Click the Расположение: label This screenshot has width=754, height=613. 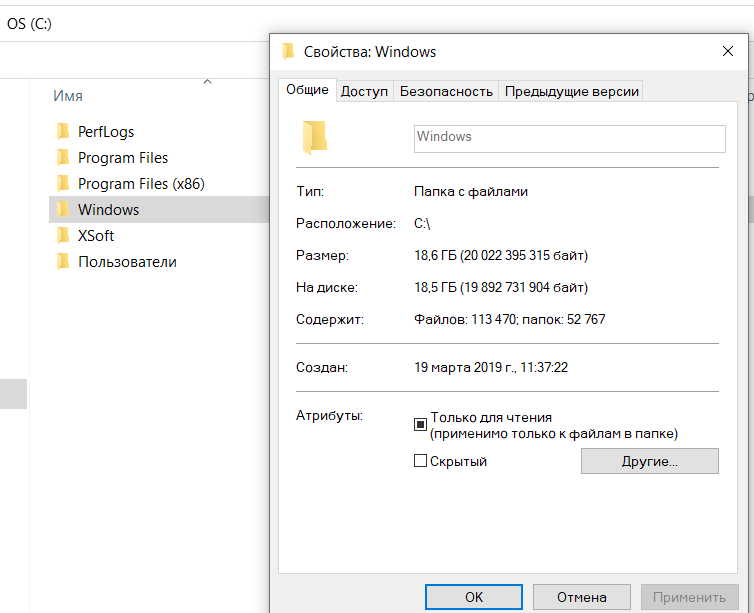point(346,224)
